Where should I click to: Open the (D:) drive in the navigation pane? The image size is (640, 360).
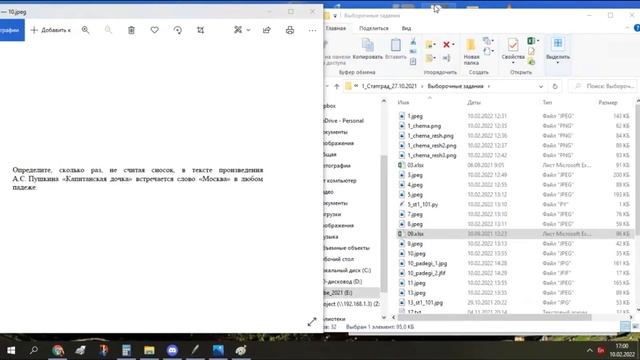tap(343, 282)
